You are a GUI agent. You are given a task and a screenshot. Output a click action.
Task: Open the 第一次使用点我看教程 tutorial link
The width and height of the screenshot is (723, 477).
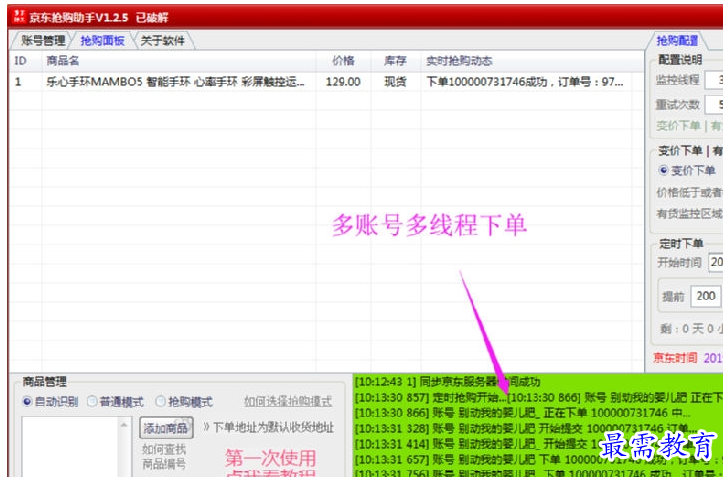click(x=270, y=463)
